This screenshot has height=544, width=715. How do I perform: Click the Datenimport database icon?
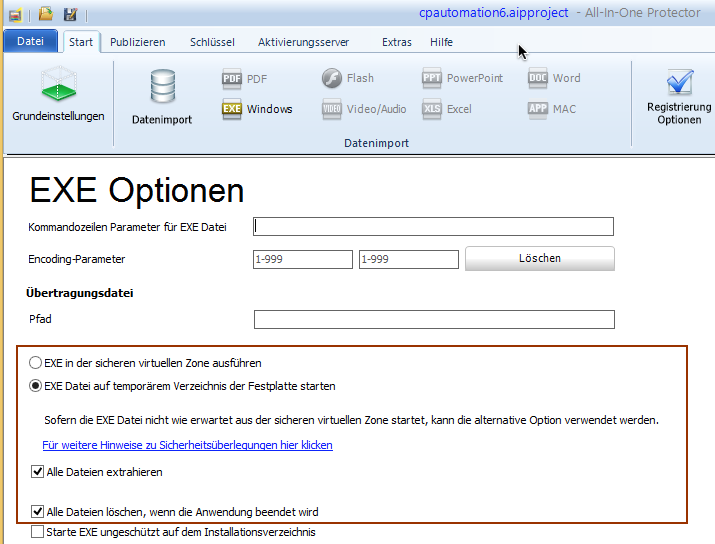pyautogui.click(x=162, y=97)
